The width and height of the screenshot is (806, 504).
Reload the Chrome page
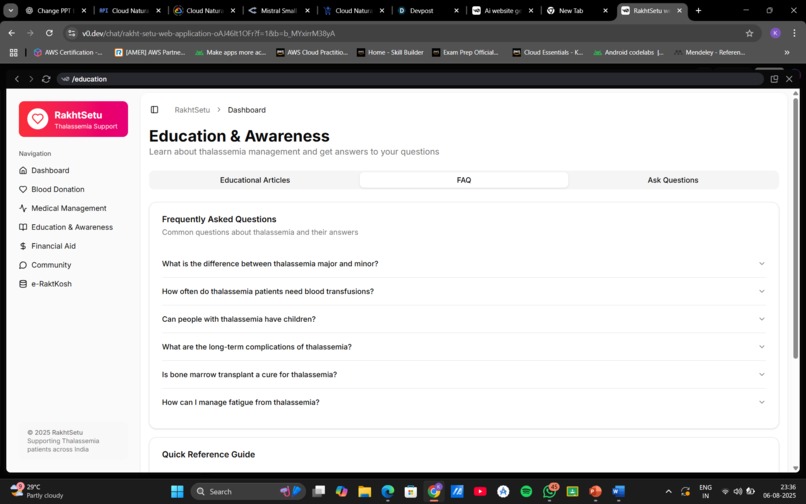[49, 33]
